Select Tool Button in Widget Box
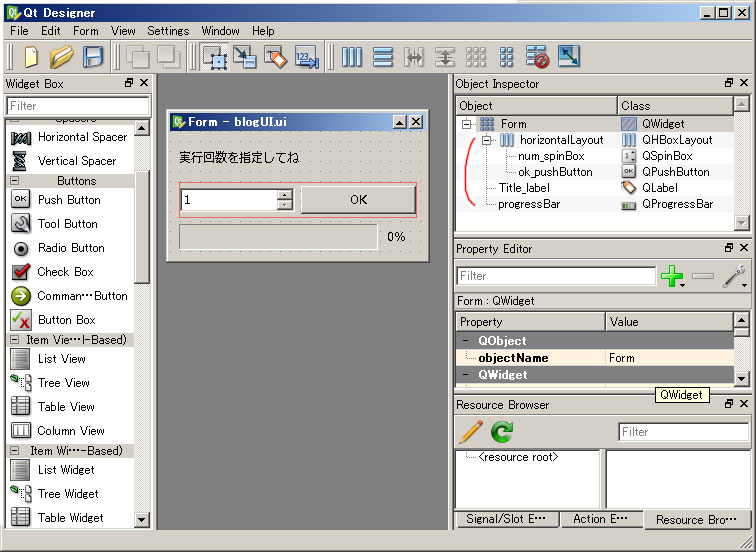The image size is (756, 552). point(68,224)
